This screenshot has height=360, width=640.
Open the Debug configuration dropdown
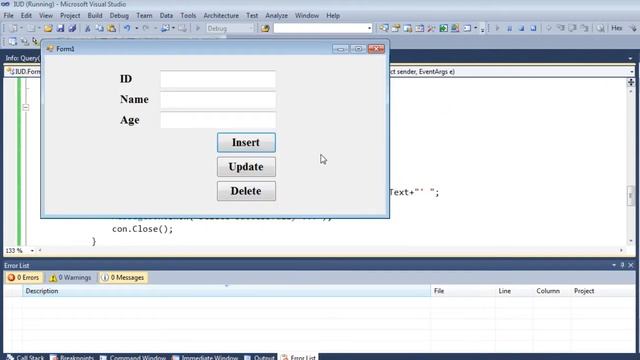pos(230,28)
